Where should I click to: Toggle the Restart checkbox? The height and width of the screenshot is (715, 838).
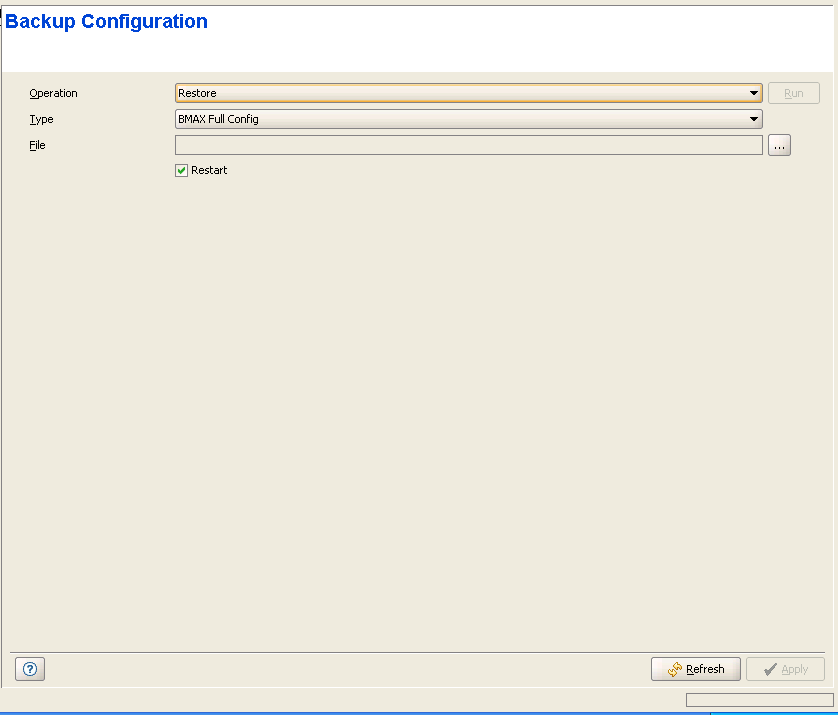coord(181,171)
